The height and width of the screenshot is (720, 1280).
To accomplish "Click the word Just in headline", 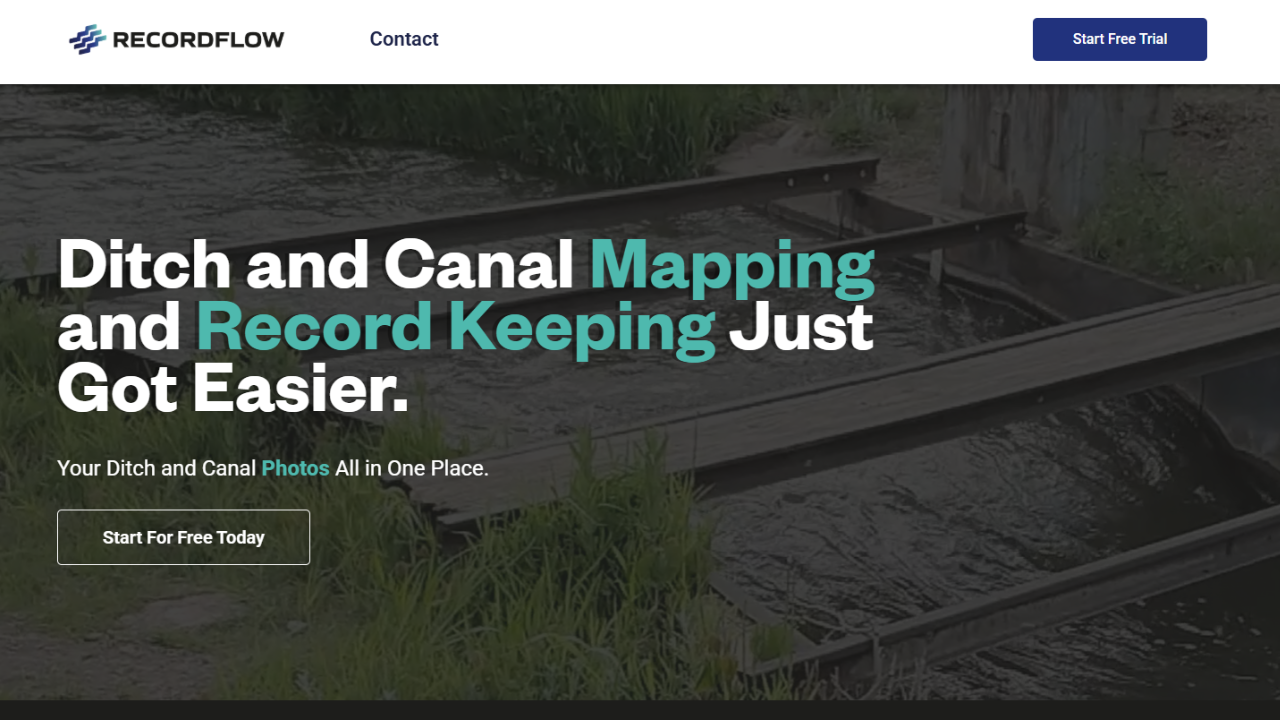I will click(x=801, y=329).
